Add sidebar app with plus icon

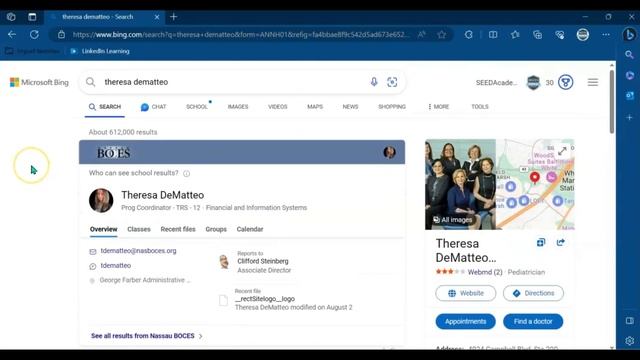(629, 118)
